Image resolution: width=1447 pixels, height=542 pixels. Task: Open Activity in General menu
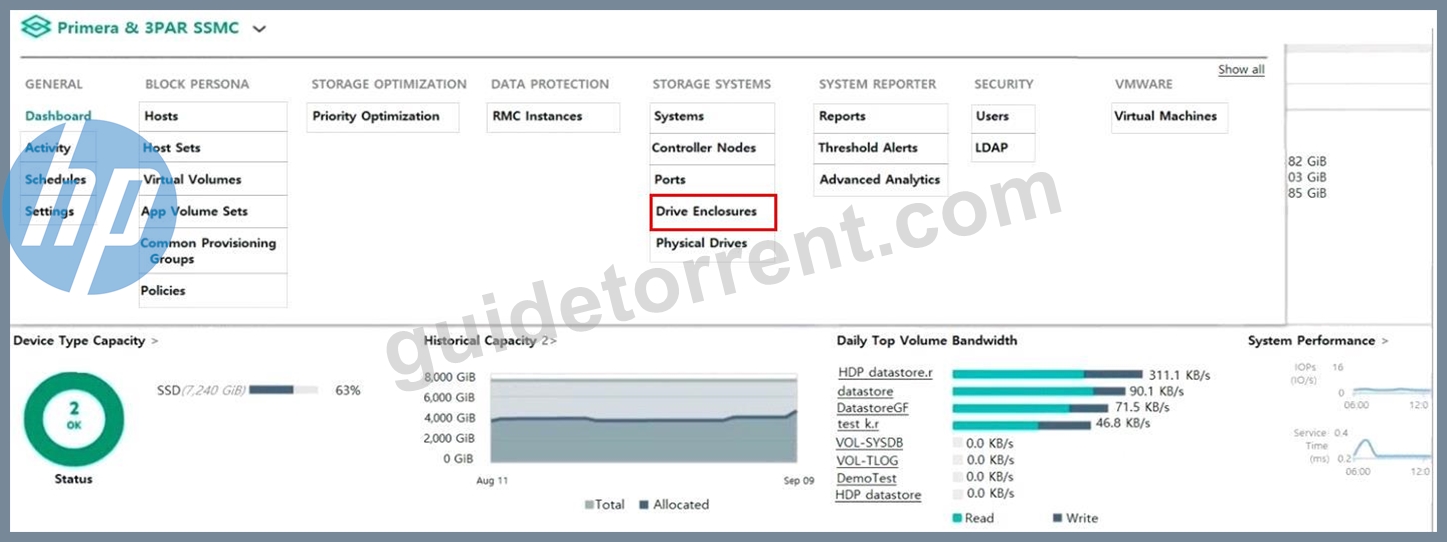(x=48, y=148)
